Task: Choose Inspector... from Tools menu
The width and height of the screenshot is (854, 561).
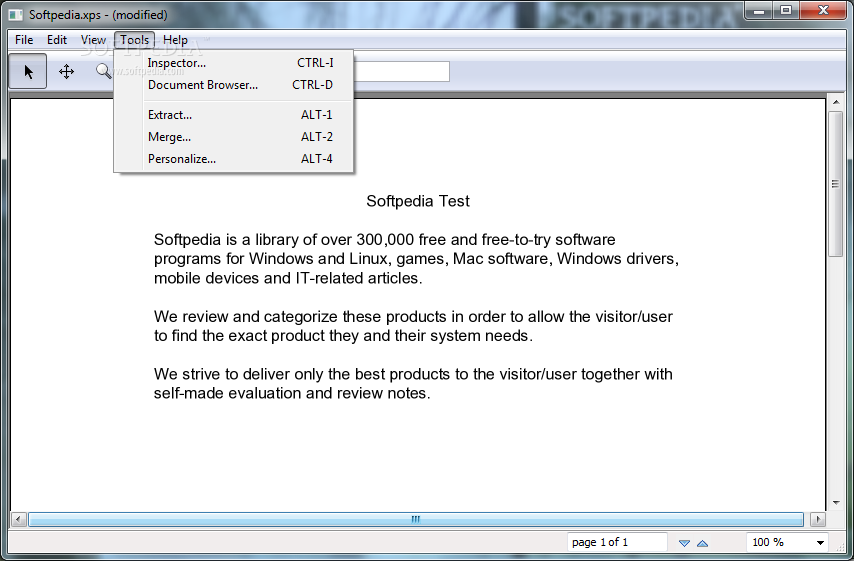Action: click(x=234, y=63)
